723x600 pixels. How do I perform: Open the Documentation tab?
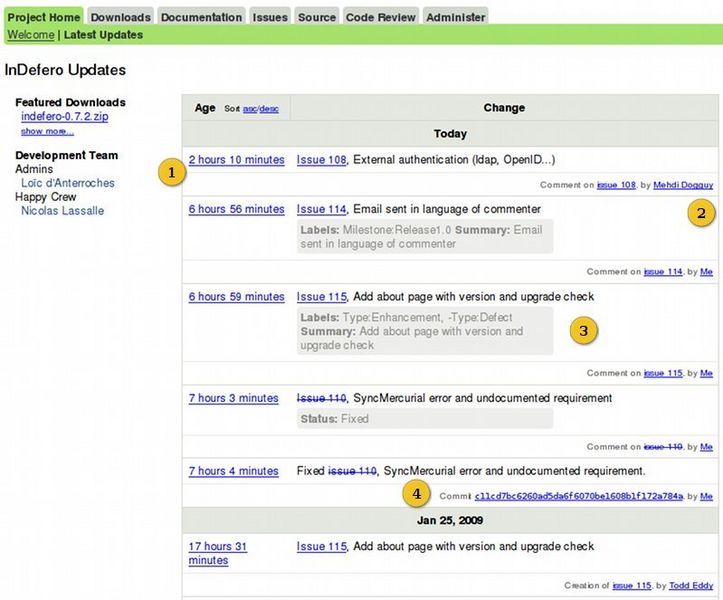click(201, 17)
